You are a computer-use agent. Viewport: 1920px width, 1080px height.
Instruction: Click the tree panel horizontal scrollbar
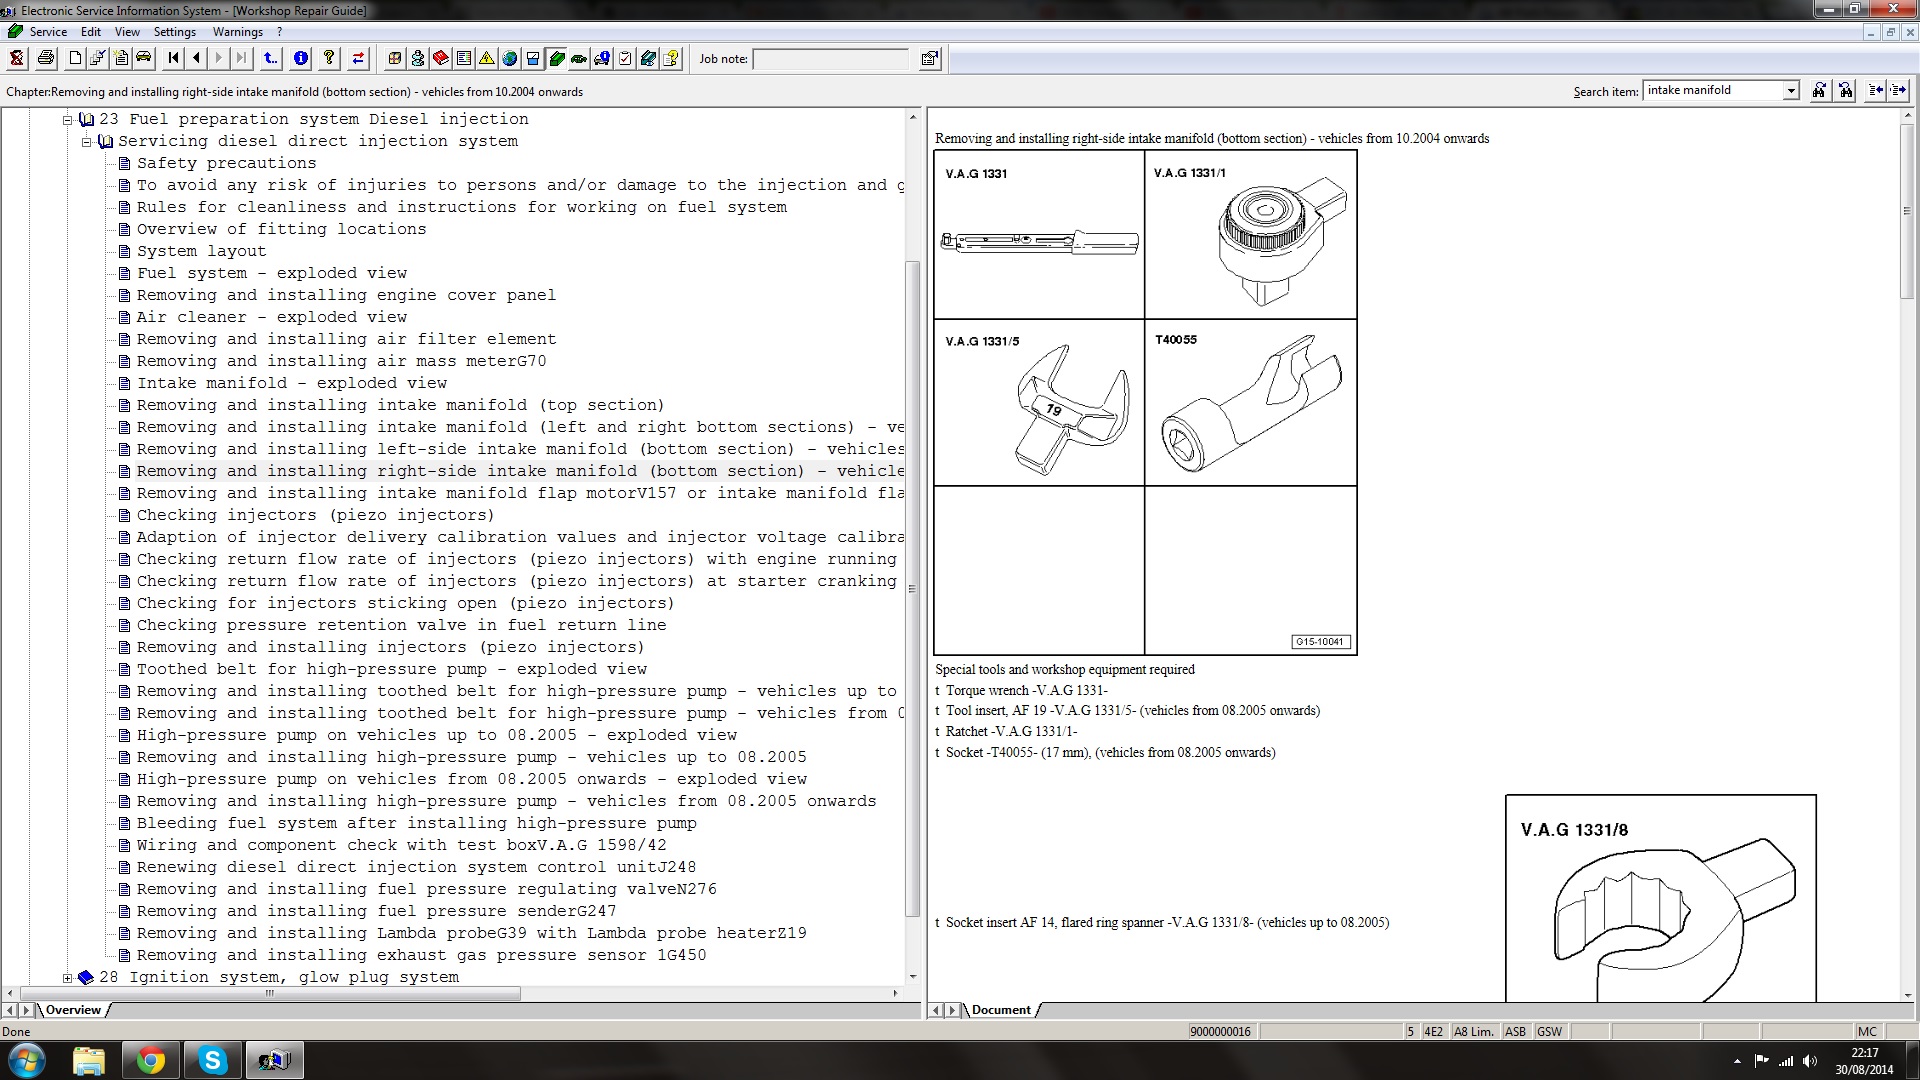coord(270,993)
